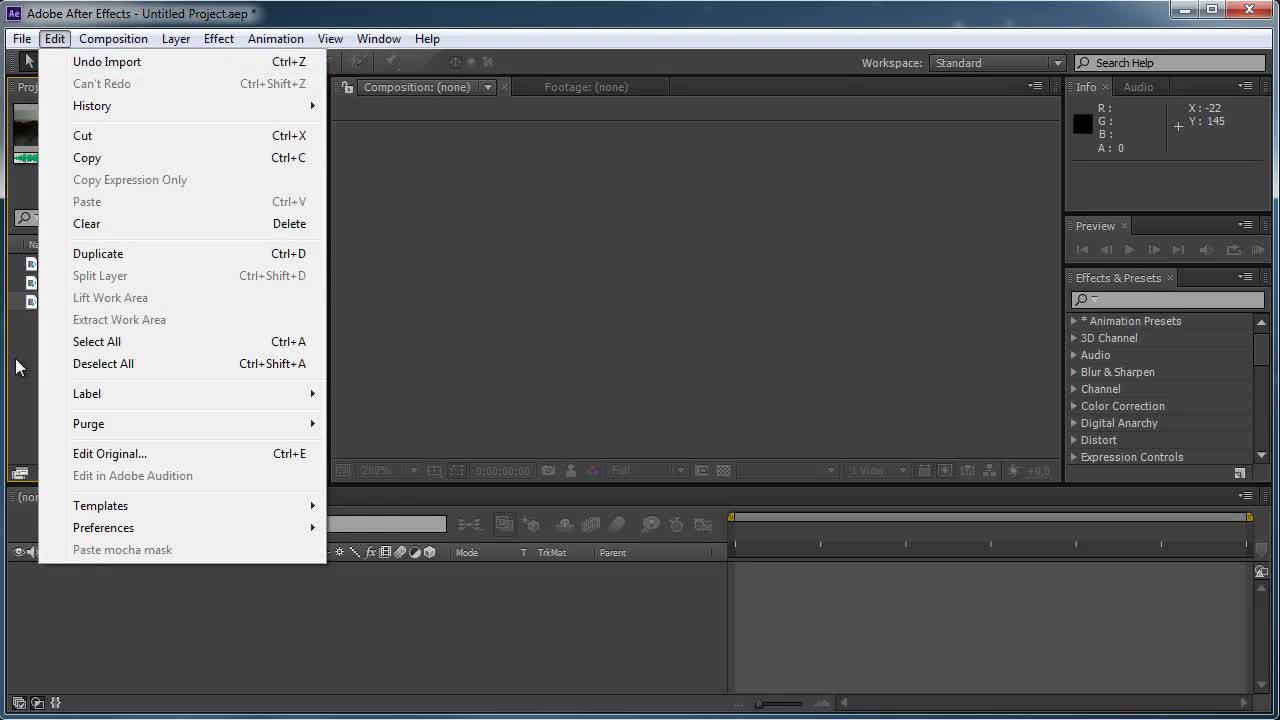Choose Undo Import from Edit menu
This screenshot has width=1280, height=720.
coord(182,62)
